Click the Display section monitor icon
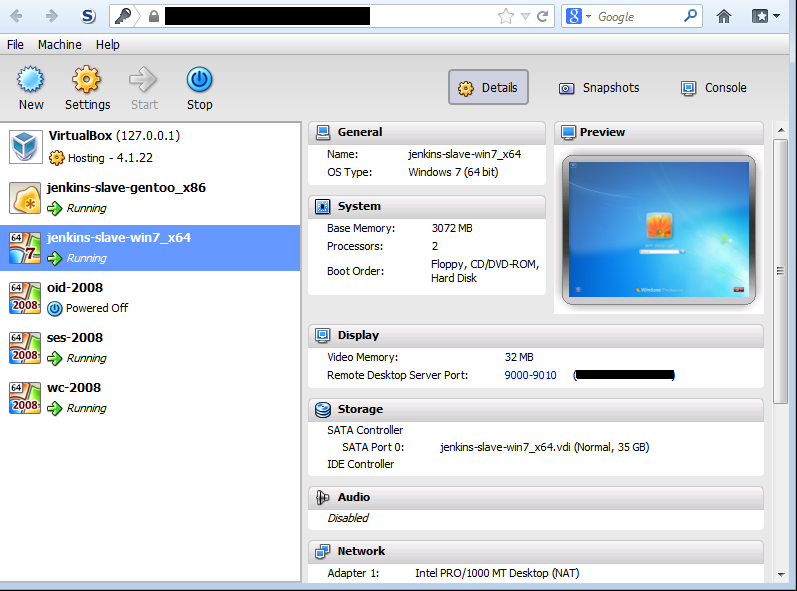797x591 pixels. point(323,335)
